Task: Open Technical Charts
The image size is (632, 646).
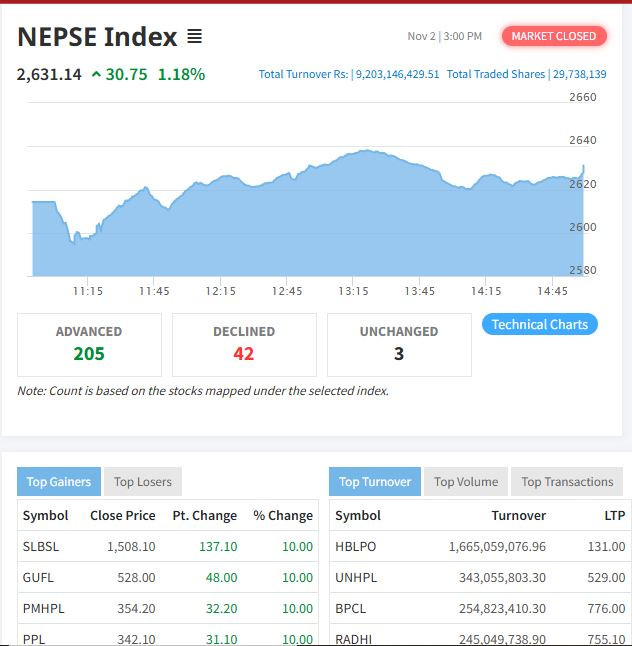Action: [x=539, y=324]
